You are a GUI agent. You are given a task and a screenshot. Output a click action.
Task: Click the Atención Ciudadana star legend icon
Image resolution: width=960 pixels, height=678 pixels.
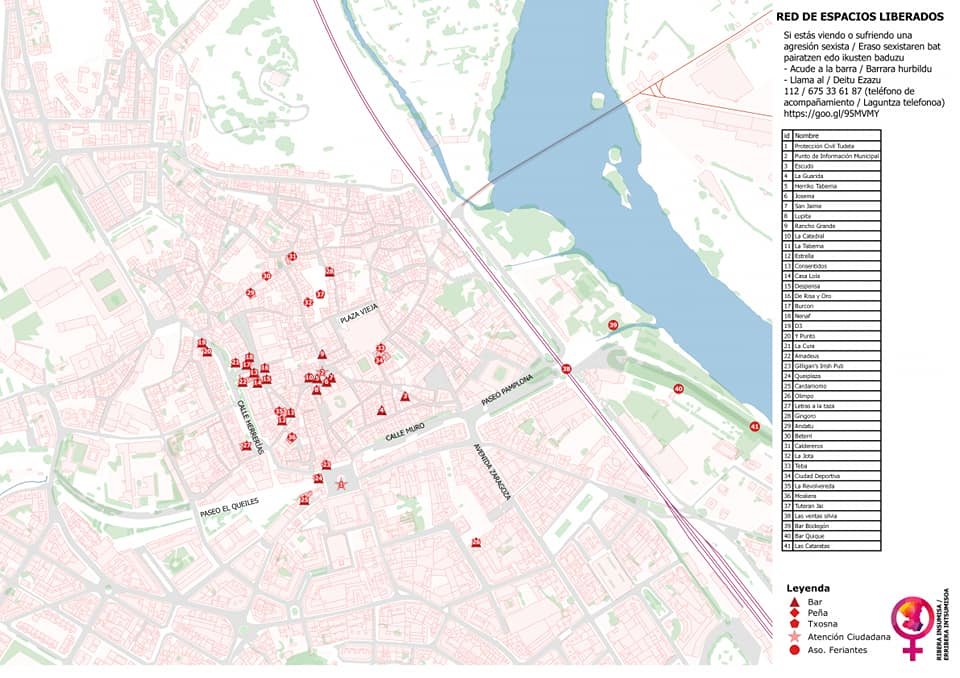pos(795,637)
